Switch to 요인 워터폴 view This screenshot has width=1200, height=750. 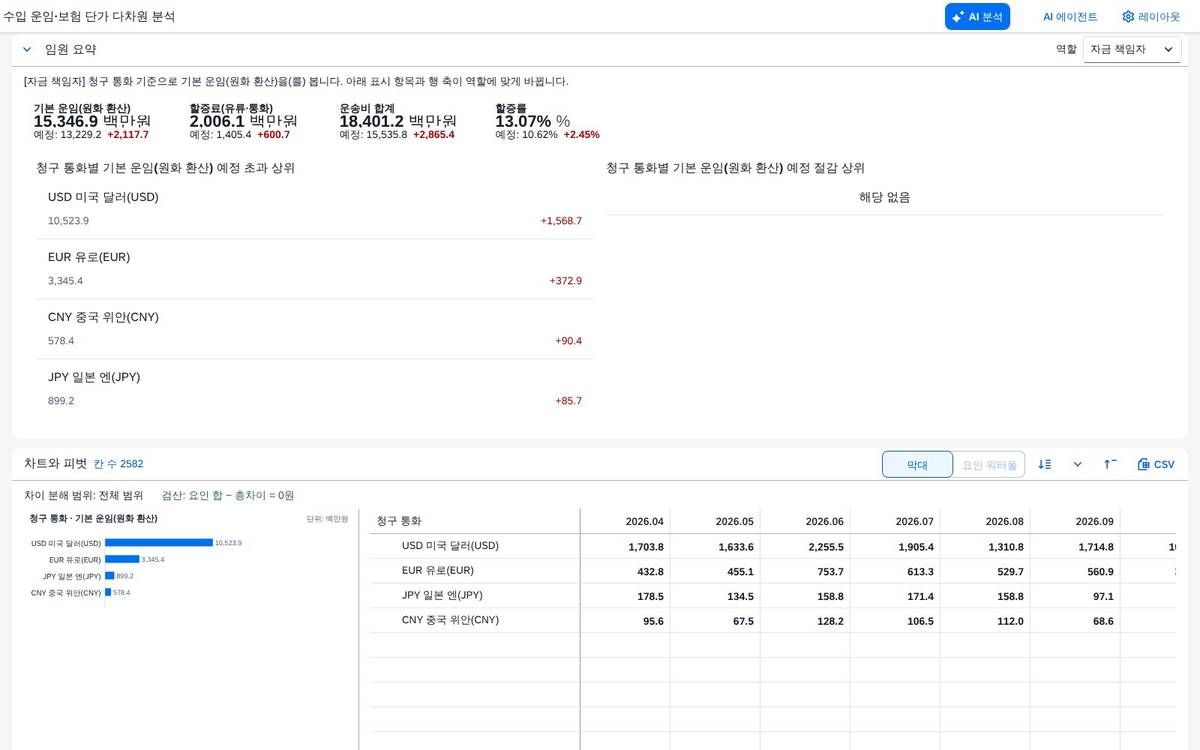pyautogui.click(x=989, y=464)
